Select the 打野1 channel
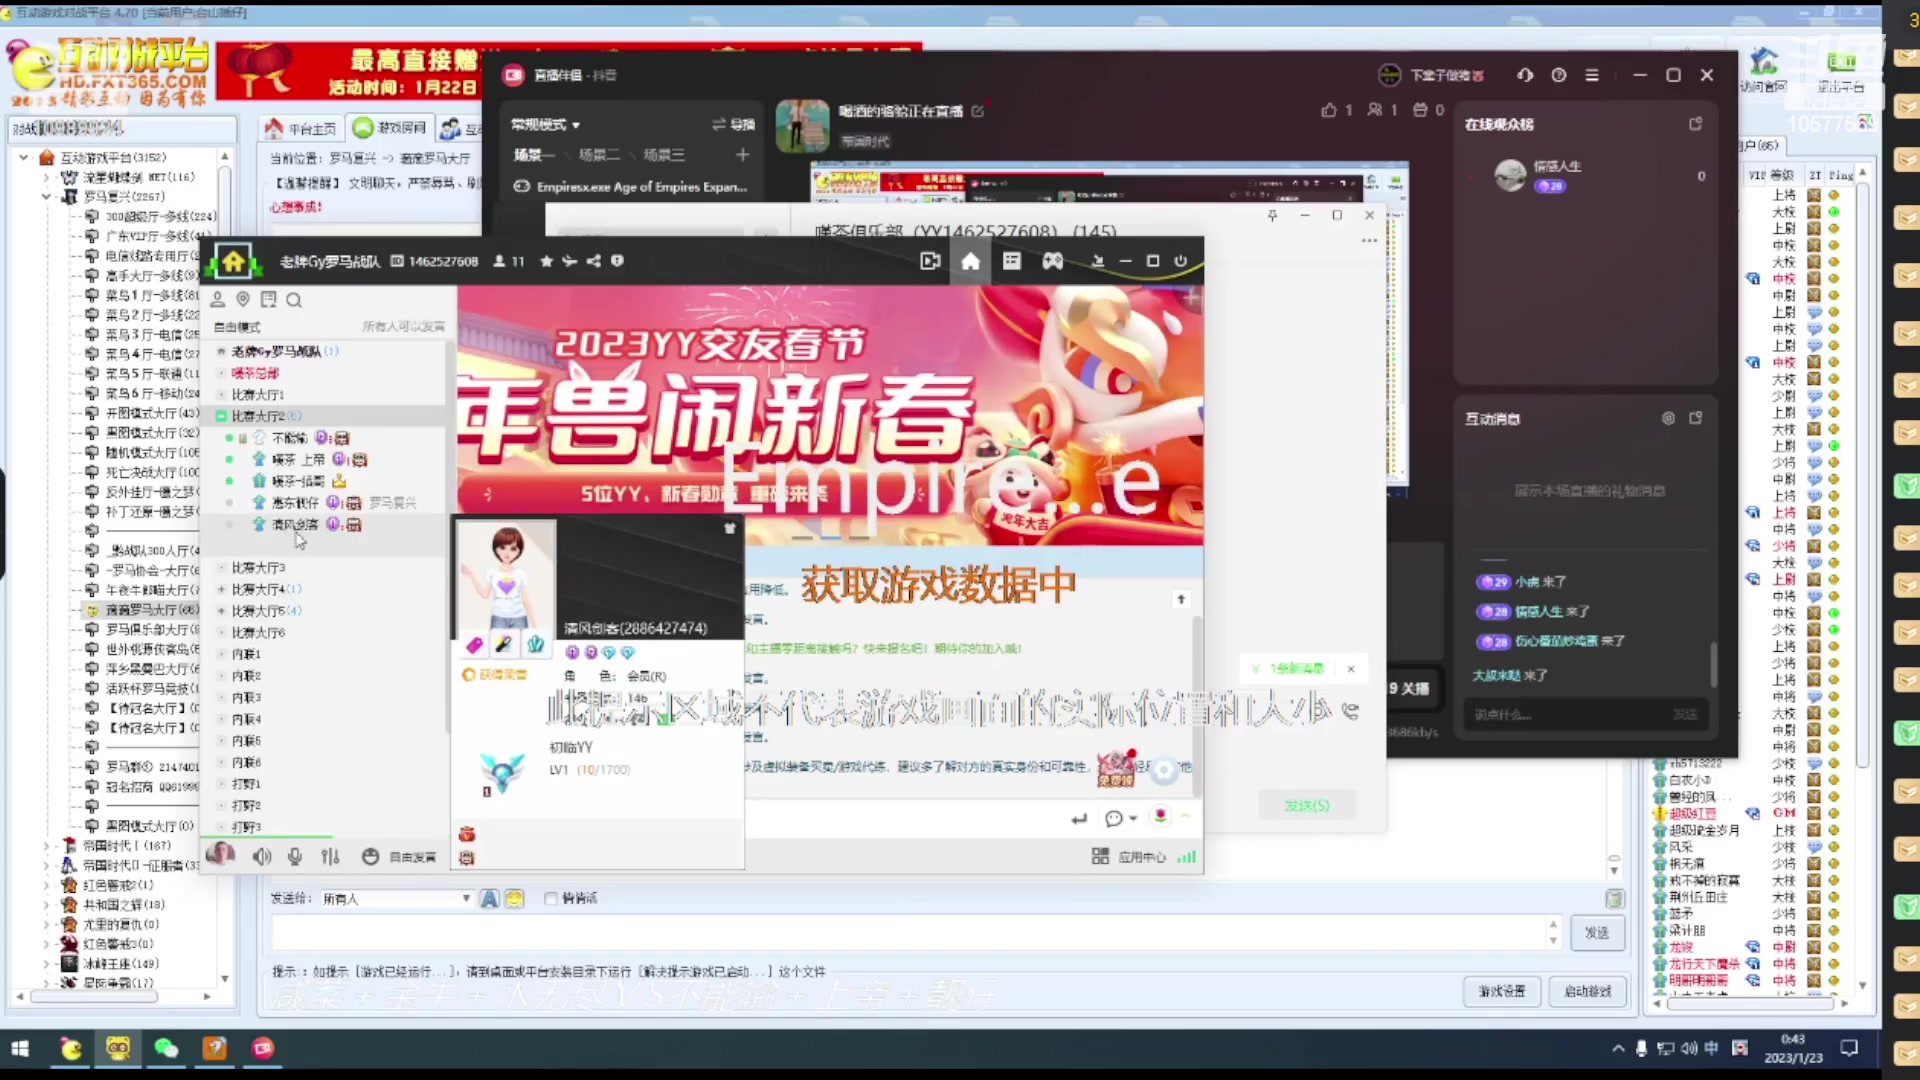 coord(246,784)
